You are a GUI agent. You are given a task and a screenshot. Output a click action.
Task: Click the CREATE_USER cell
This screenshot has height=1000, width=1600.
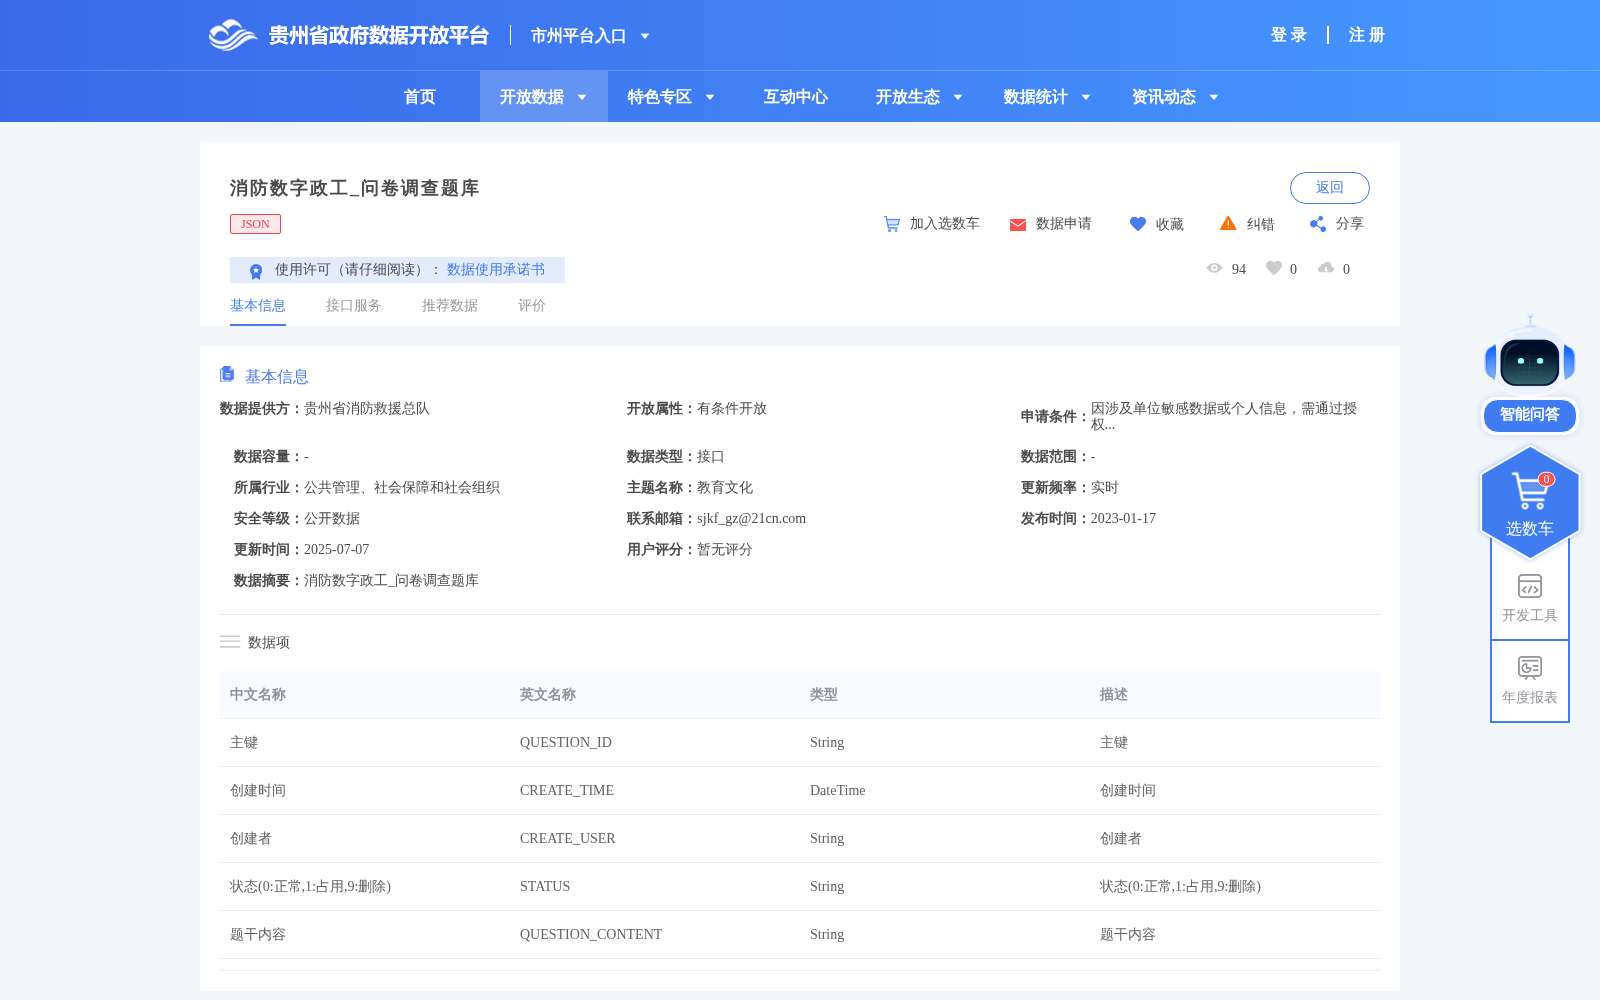[x=568, y=839]
